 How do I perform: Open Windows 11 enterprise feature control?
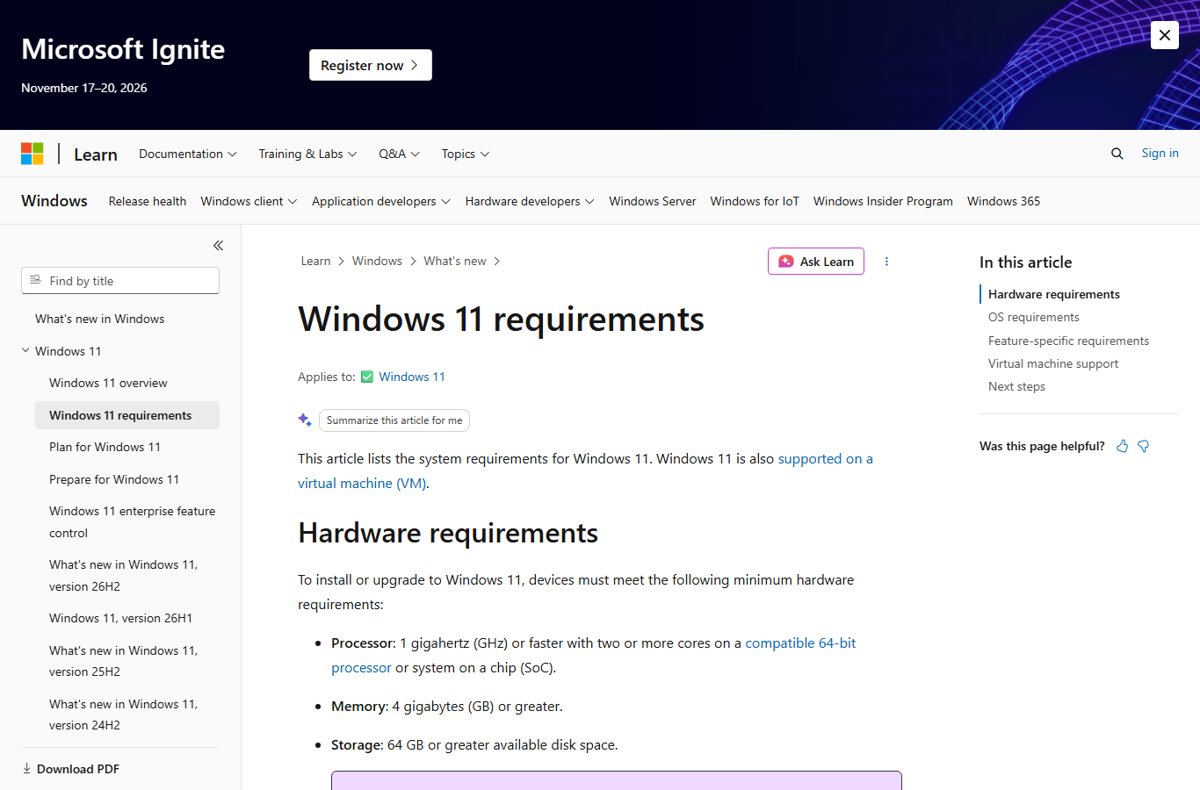(132, 522)
